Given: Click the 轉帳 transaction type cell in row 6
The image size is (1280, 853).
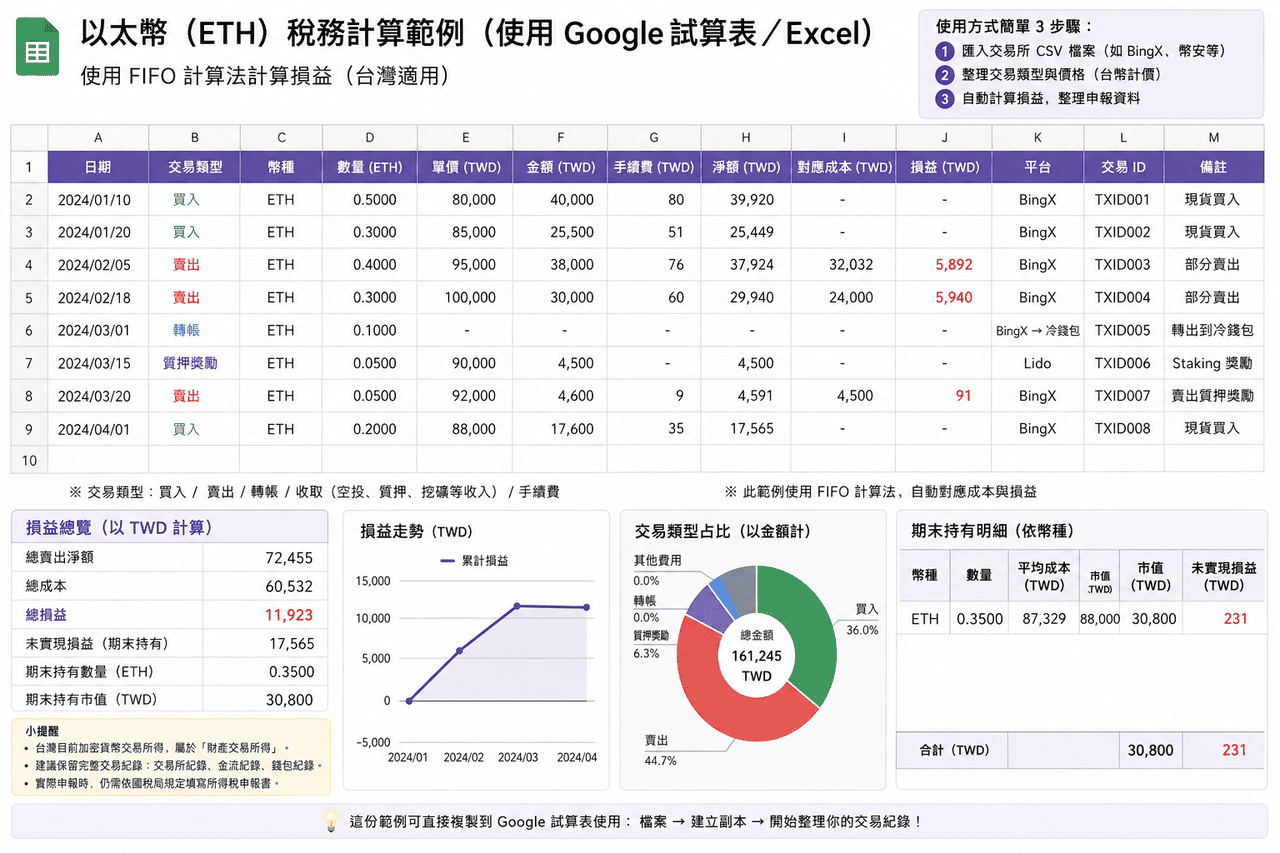Looking at the screenshot, I should [186, 331].
